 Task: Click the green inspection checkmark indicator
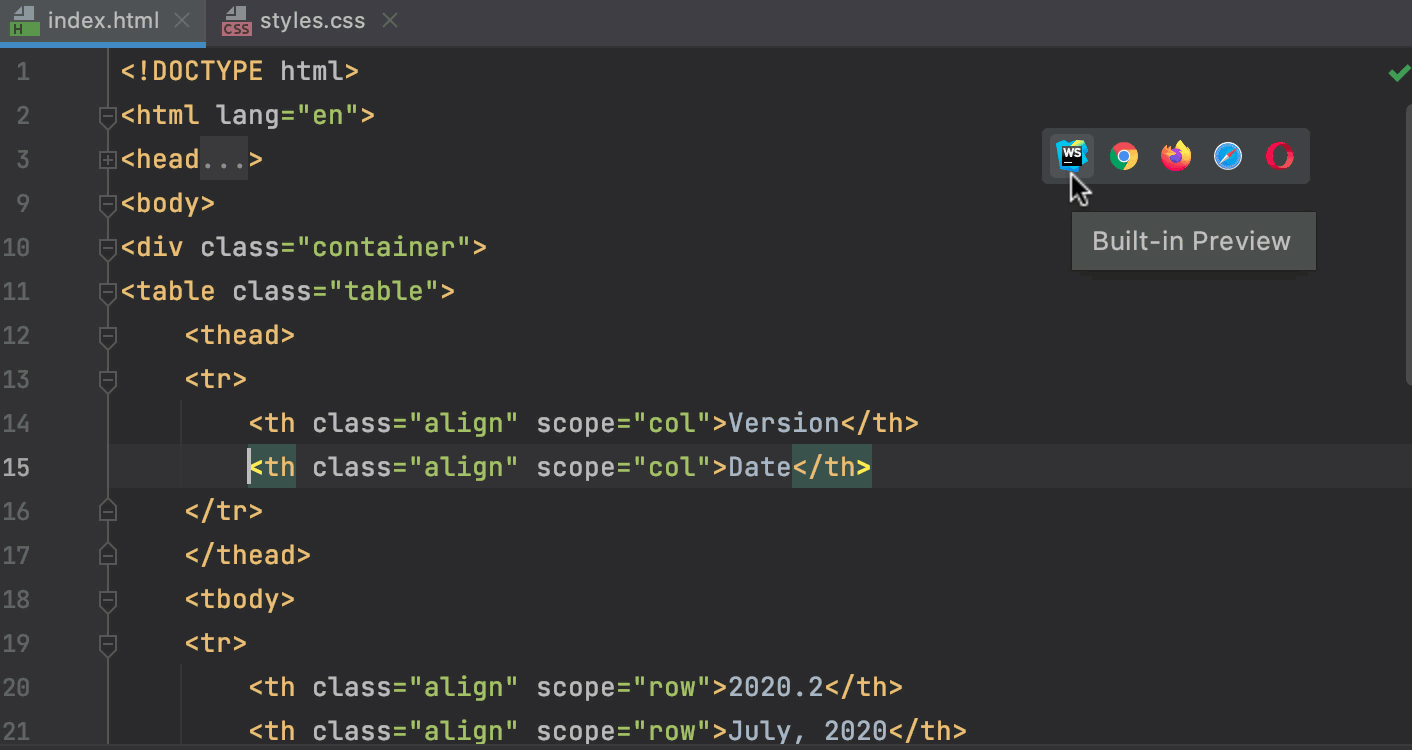point(1398,72)
